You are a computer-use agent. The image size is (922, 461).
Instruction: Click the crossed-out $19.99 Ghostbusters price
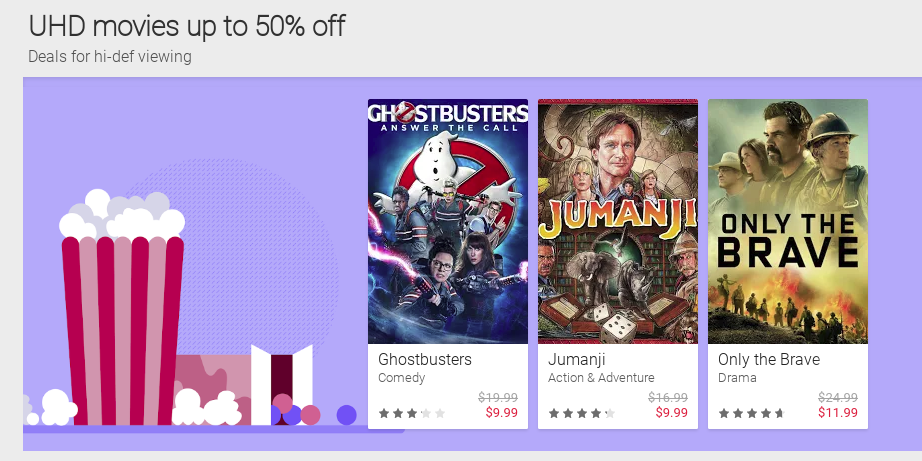498,397
